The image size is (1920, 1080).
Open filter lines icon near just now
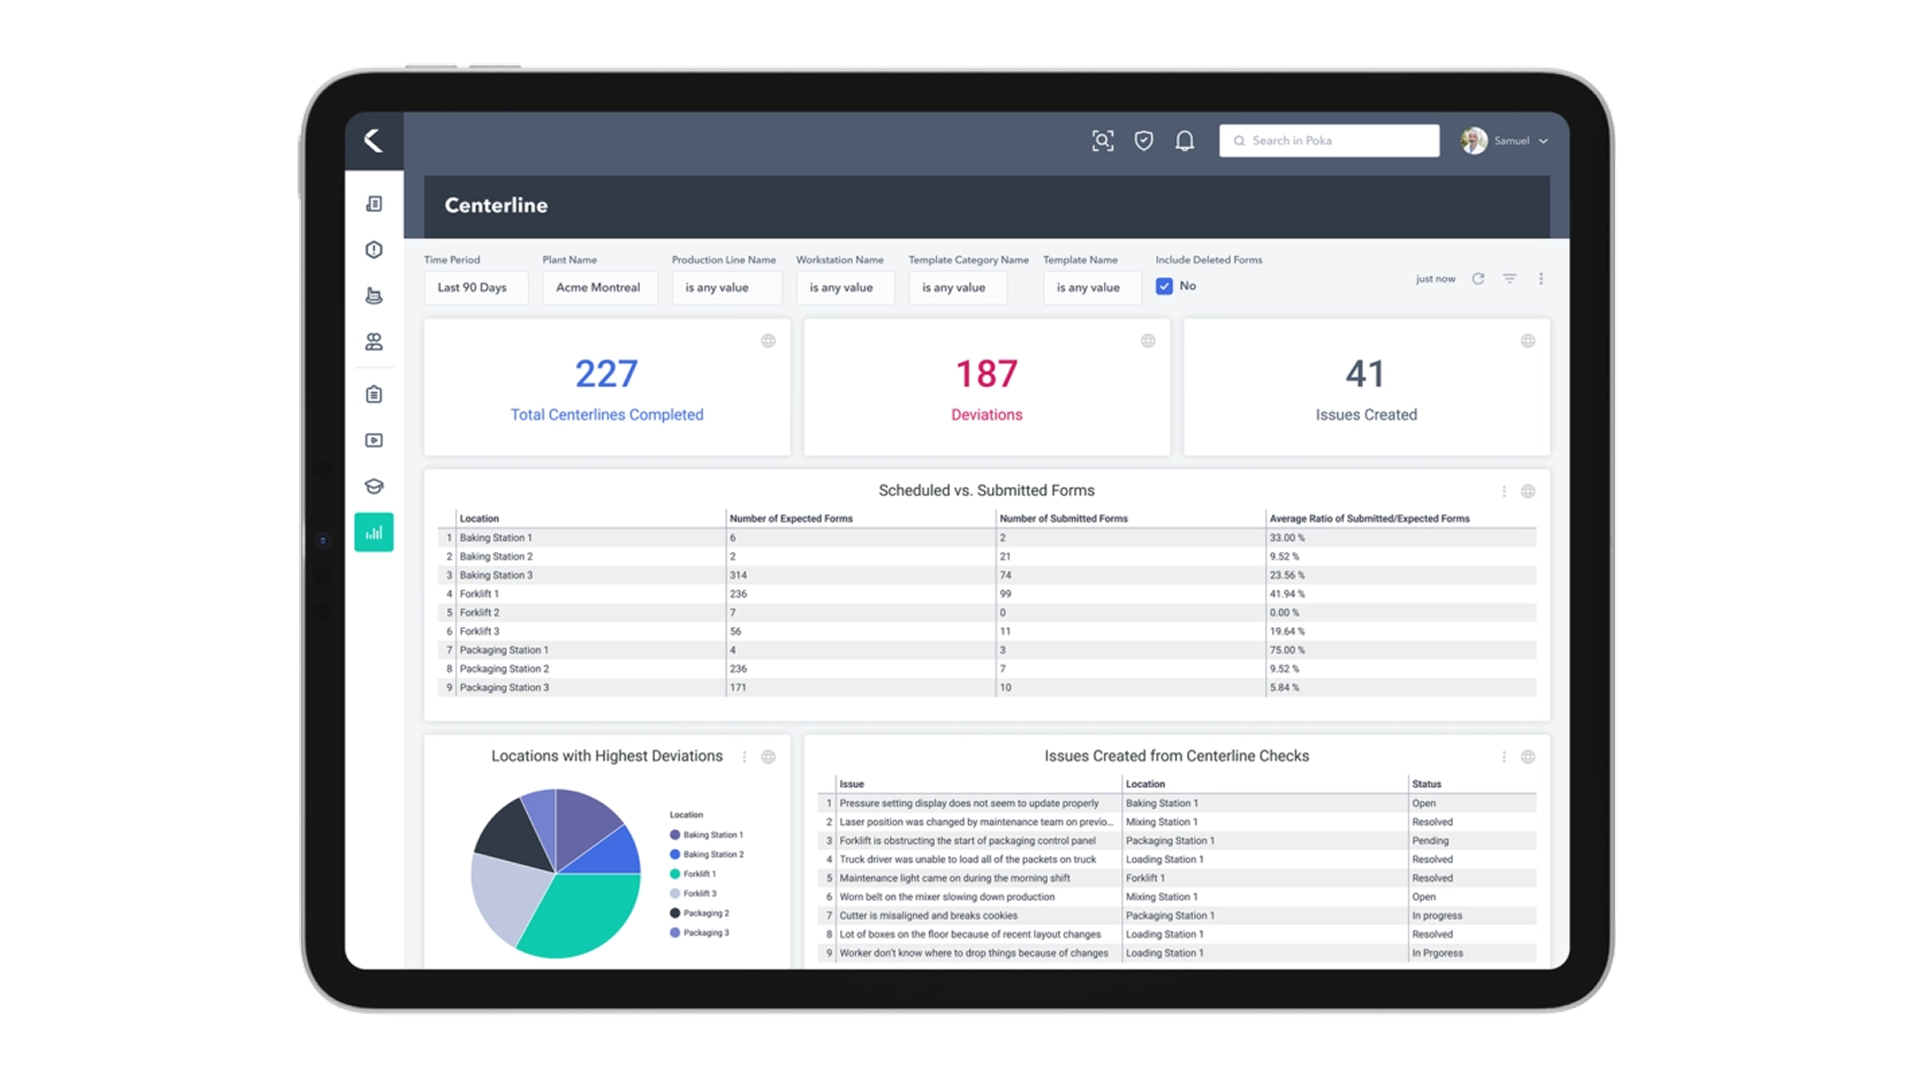click(1510, 279)
